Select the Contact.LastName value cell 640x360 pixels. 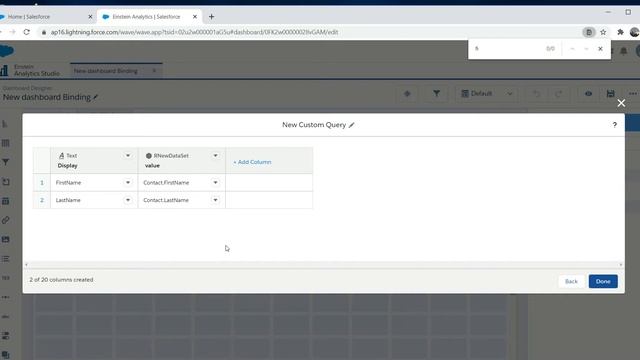[182, 200]
